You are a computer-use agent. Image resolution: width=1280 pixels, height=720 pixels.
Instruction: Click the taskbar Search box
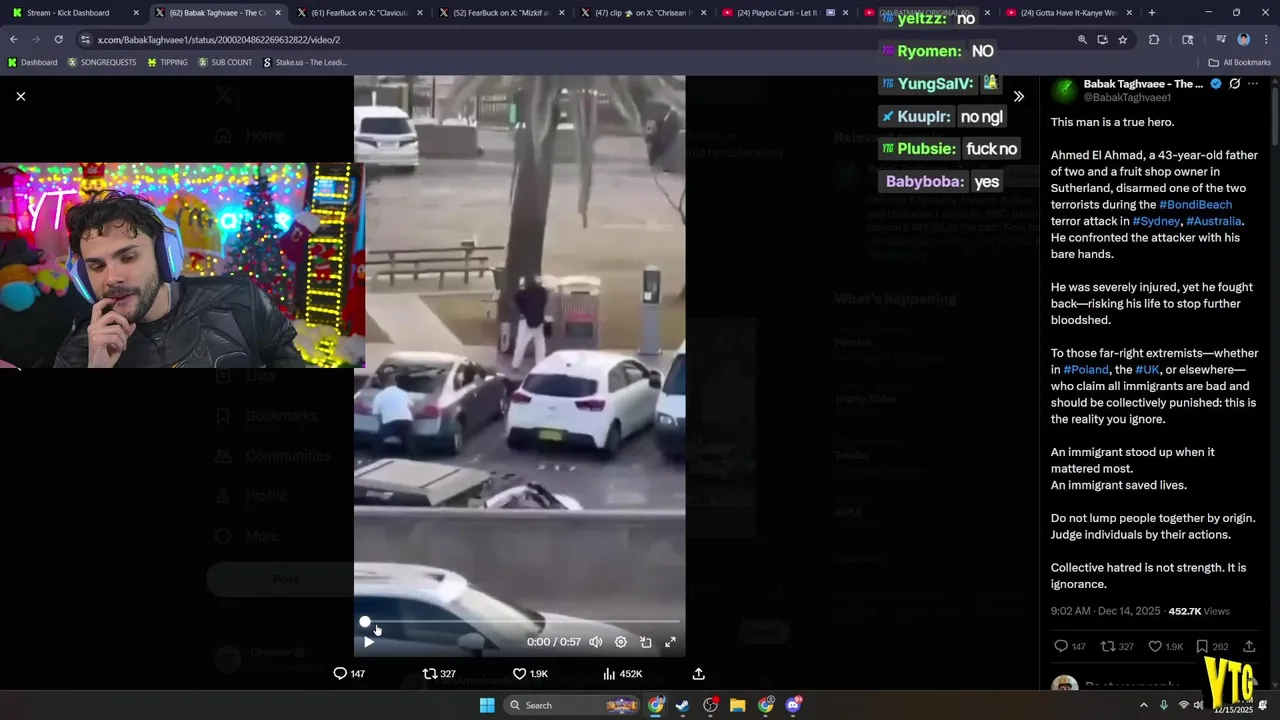(573, 705)
